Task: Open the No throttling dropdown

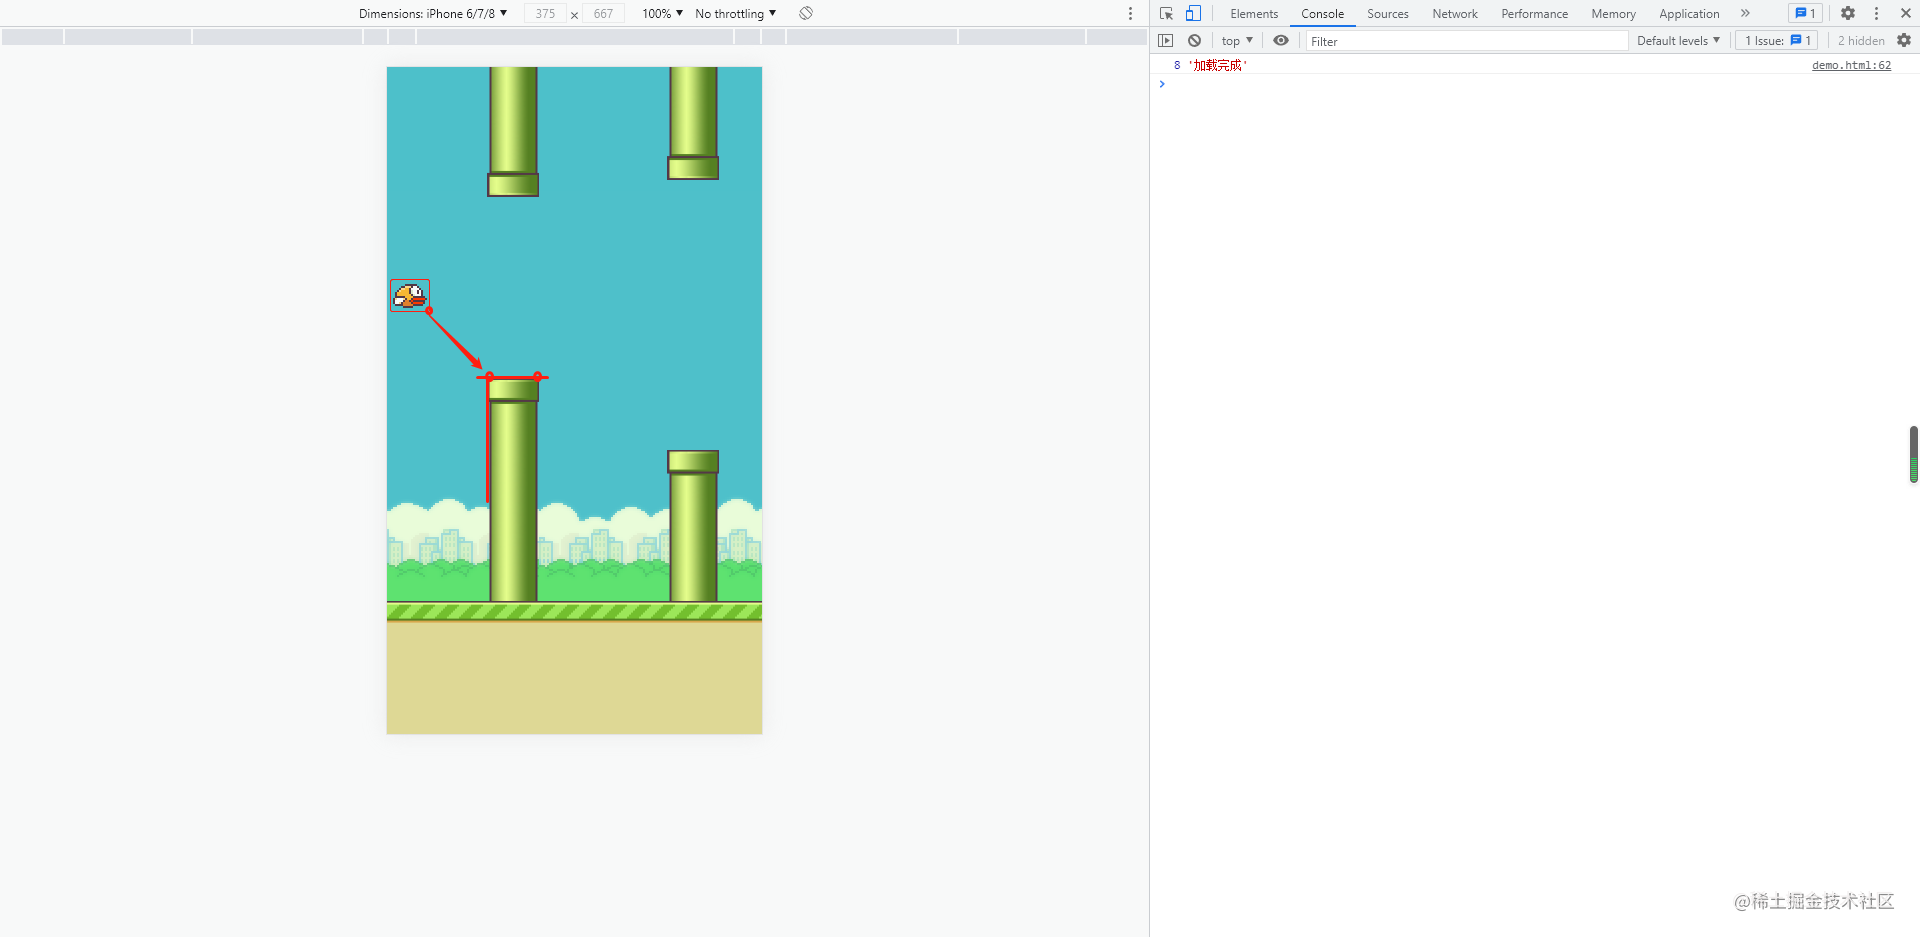Action: click(x=735, y=13)
